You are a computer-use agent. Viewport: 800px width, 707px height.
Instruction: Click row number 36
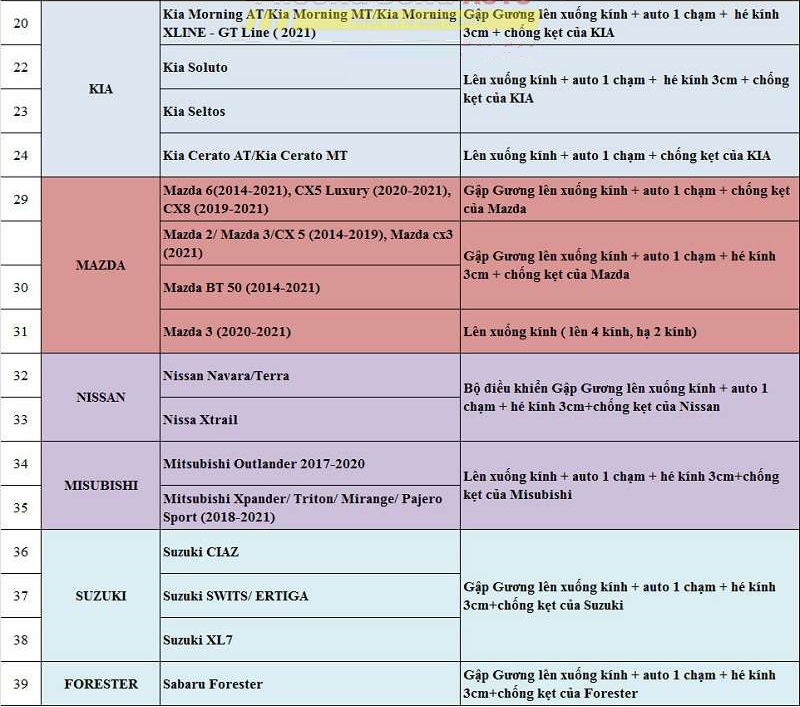(x=20, y=552)
